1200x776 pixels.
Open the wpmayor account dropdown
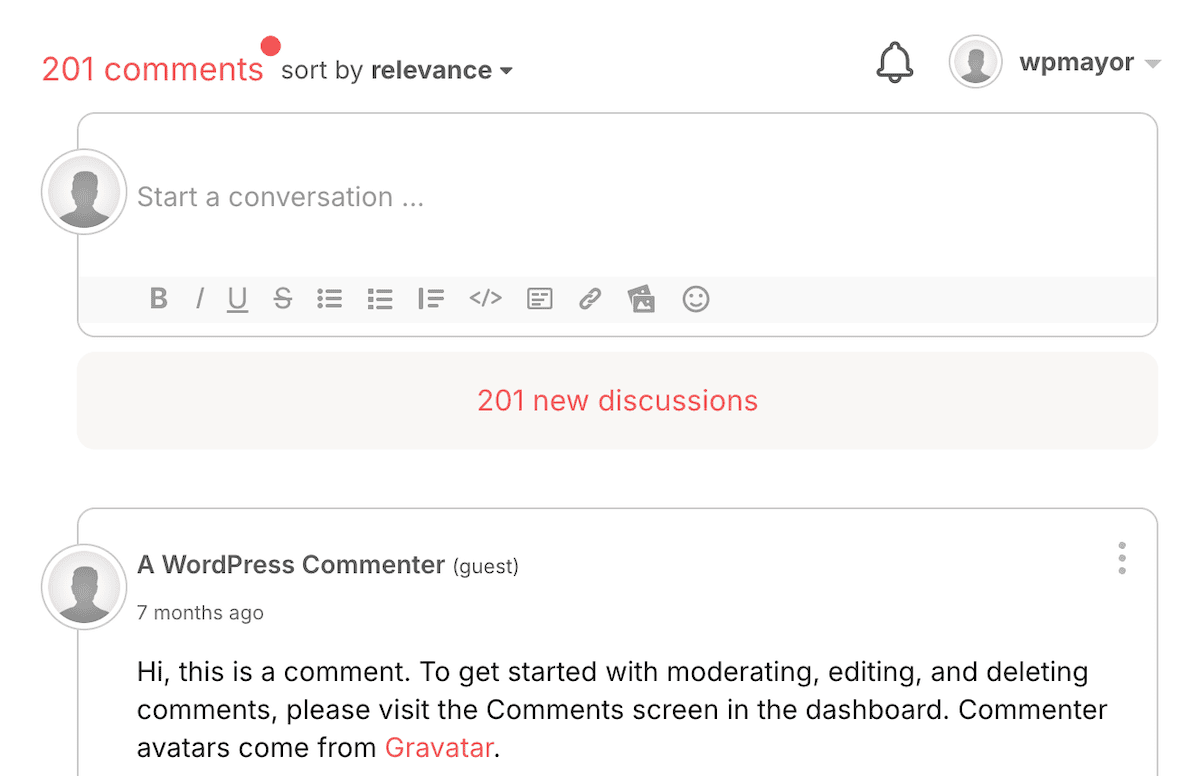[x=1090, y=63]
